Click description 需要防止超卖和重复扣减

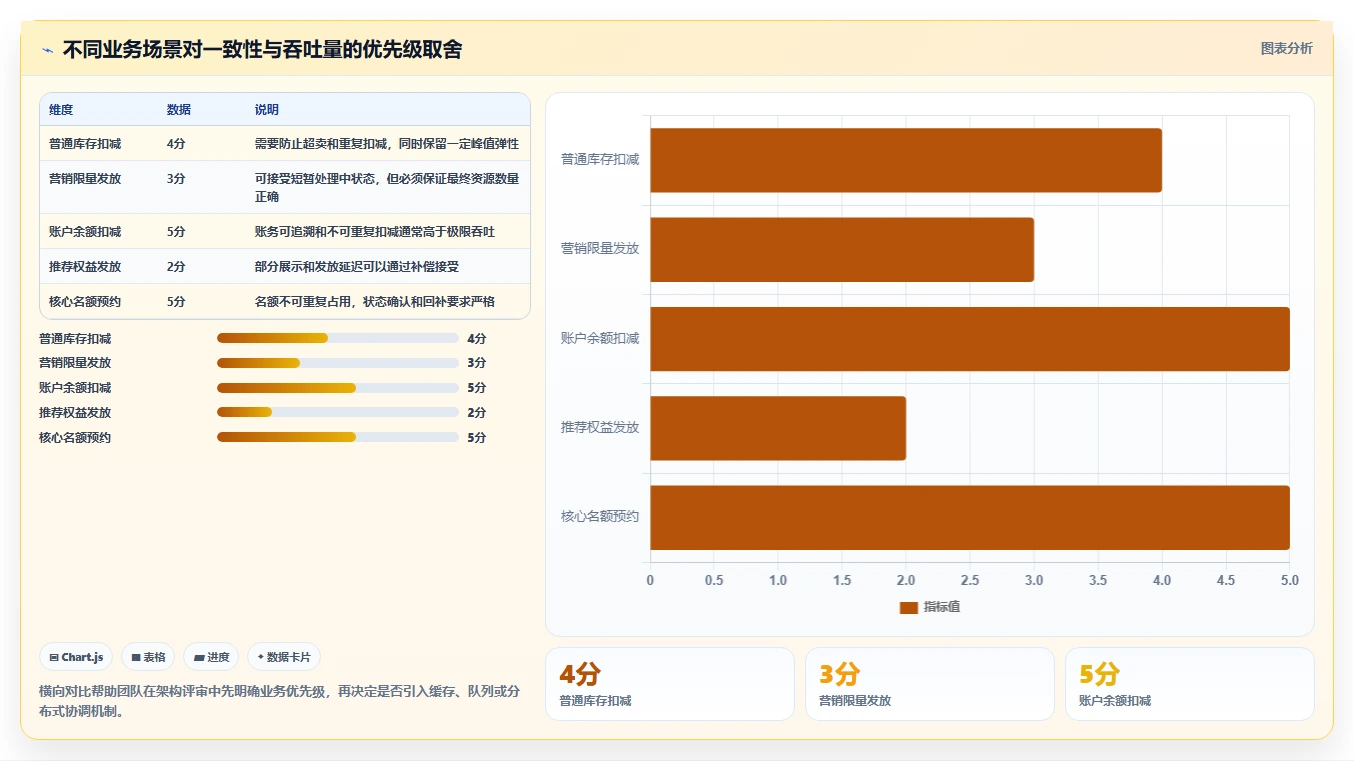pos(387,144)
